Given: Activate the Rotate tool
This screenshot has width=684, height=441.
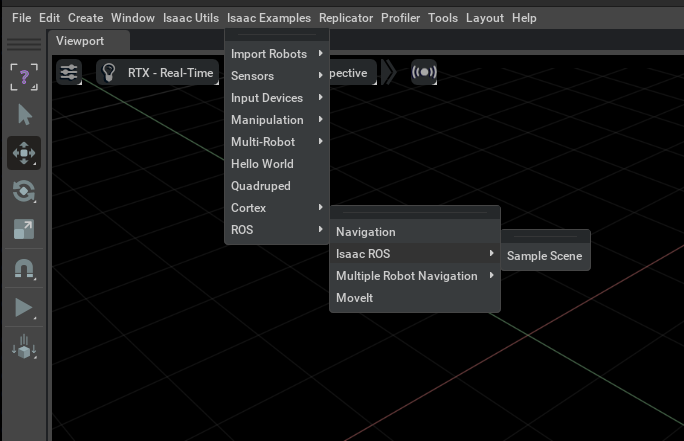Looking at the screenshot, I should tap(24, 191).
